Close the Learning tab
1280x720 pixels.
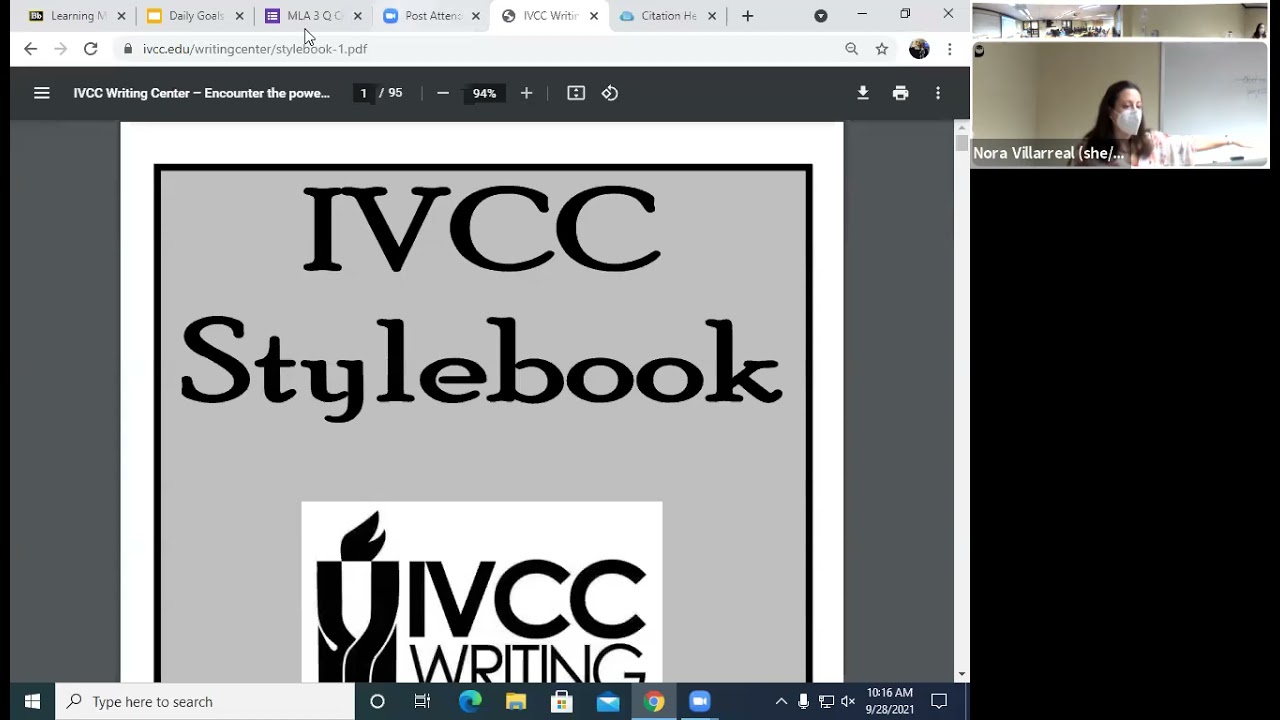tap(121, 16)
